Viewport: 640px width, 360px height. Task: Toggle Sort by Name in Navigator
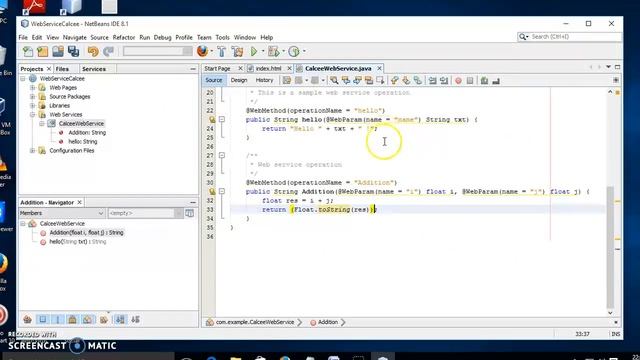pos(120,320)
